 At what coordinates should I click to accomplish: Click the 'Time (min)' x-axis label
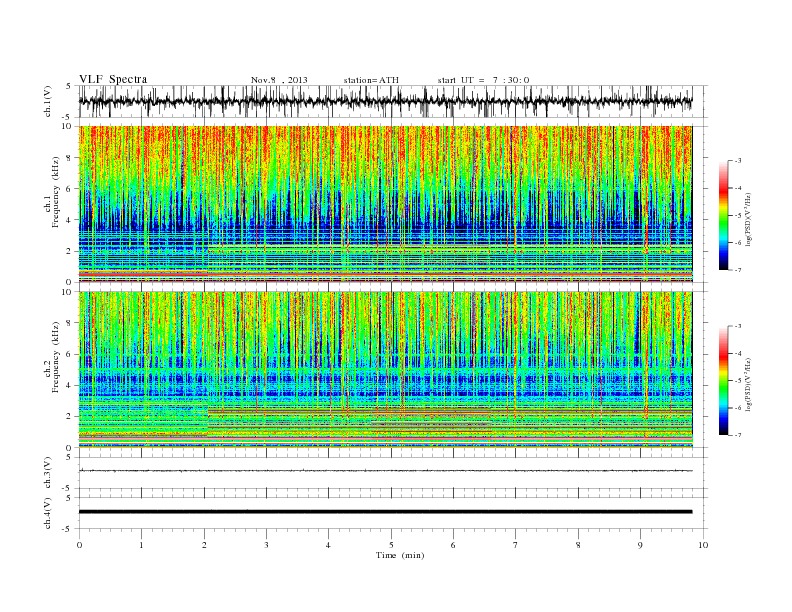(400, 555)
